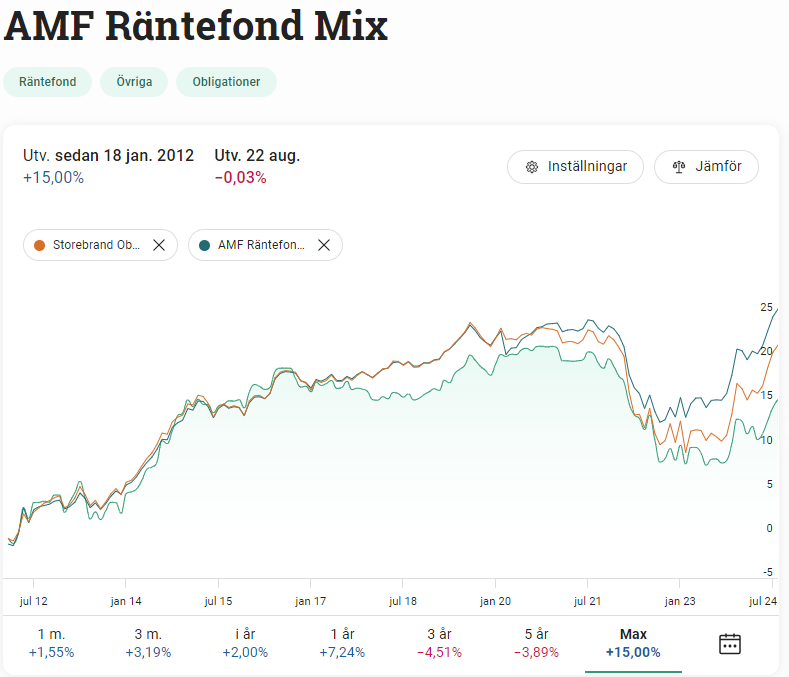
Task: Click the AMF Räntefond Mix heading
Action: 196,26
